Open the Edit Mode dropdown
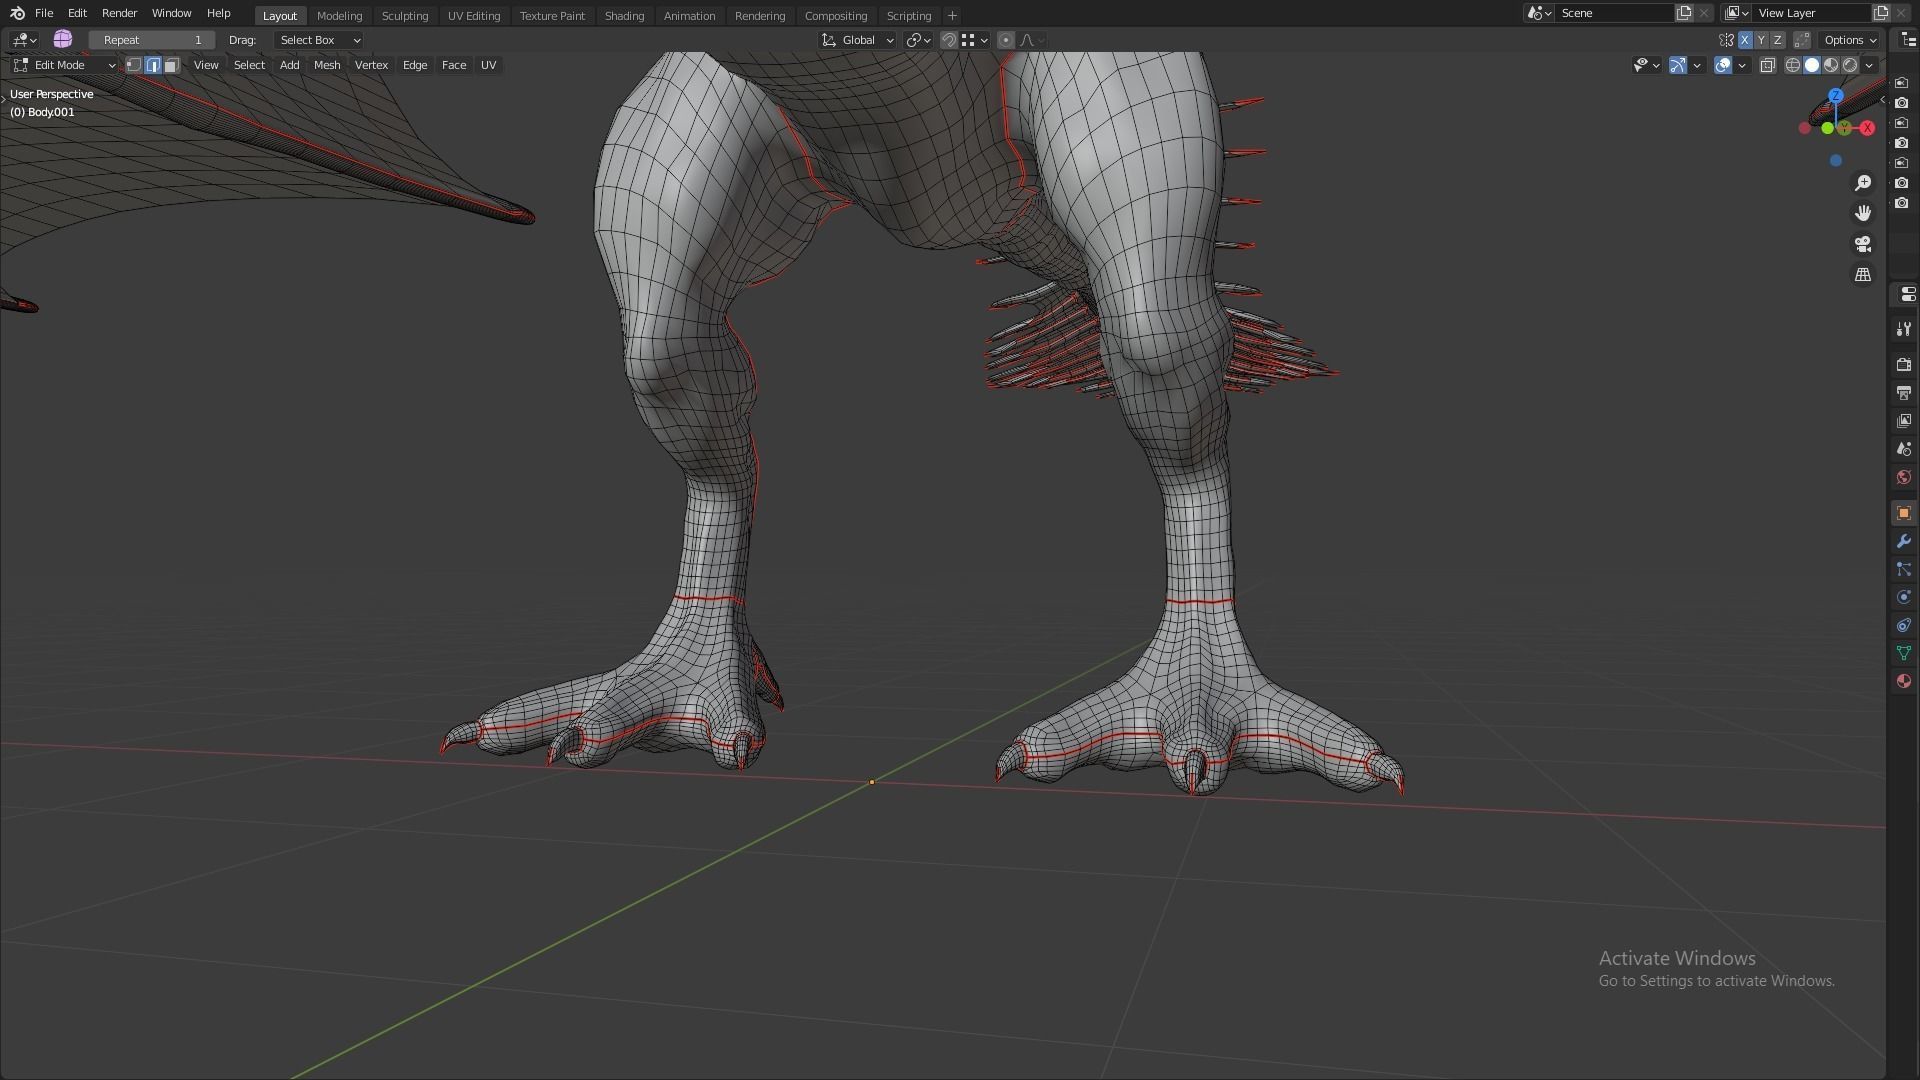 pyautogui.click(x=64, y=65)
